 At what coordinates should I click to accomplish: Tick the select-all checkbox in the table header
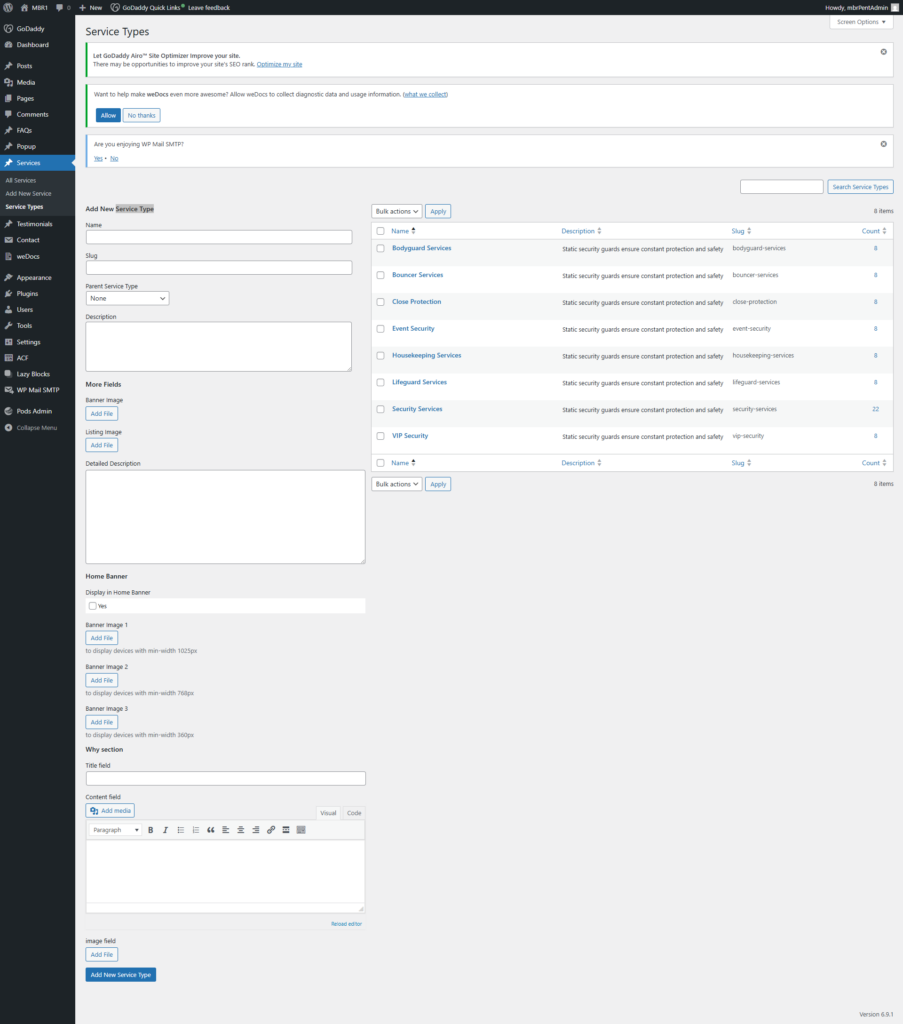pos(380,231)
